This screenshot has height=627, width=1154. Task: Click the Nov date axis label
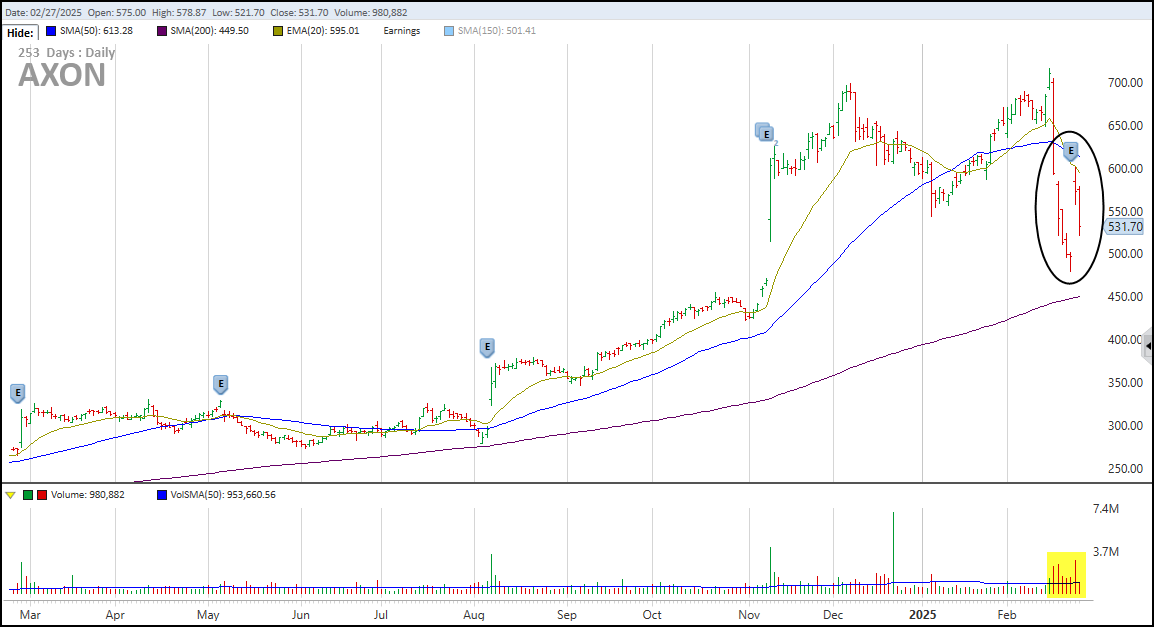tap(749, 614)
